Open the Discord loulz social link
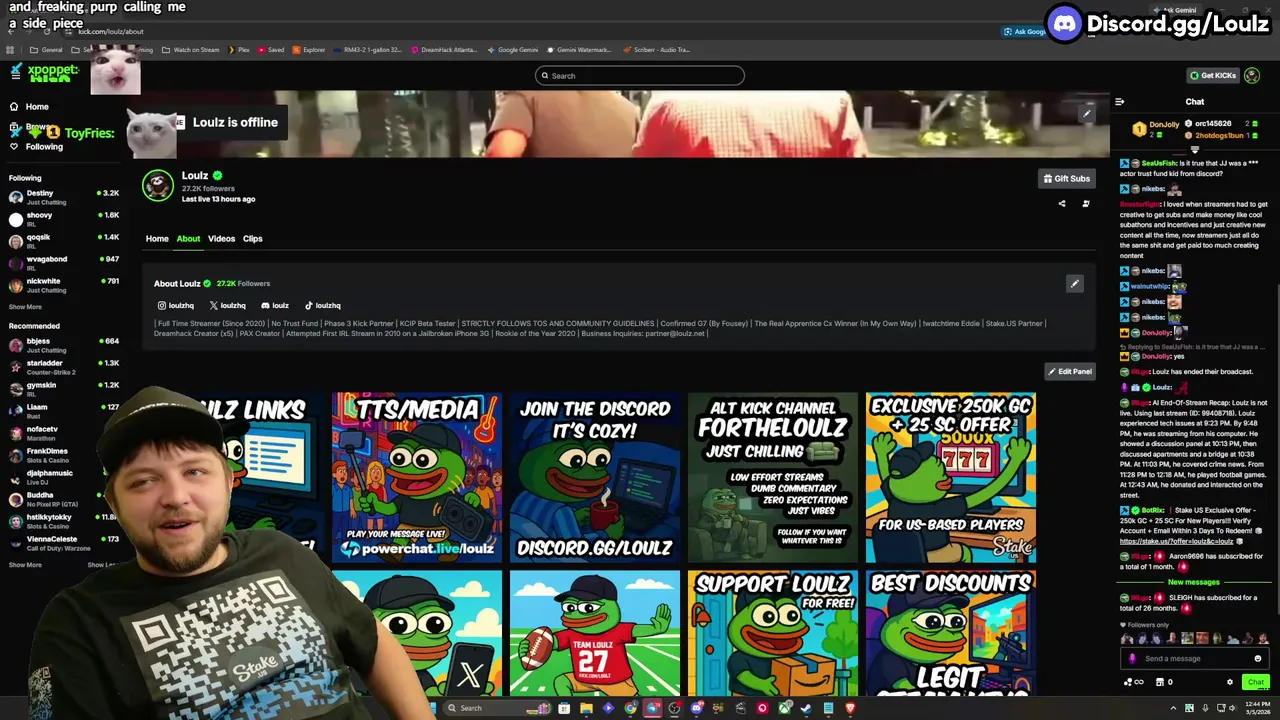 point(275,305)
